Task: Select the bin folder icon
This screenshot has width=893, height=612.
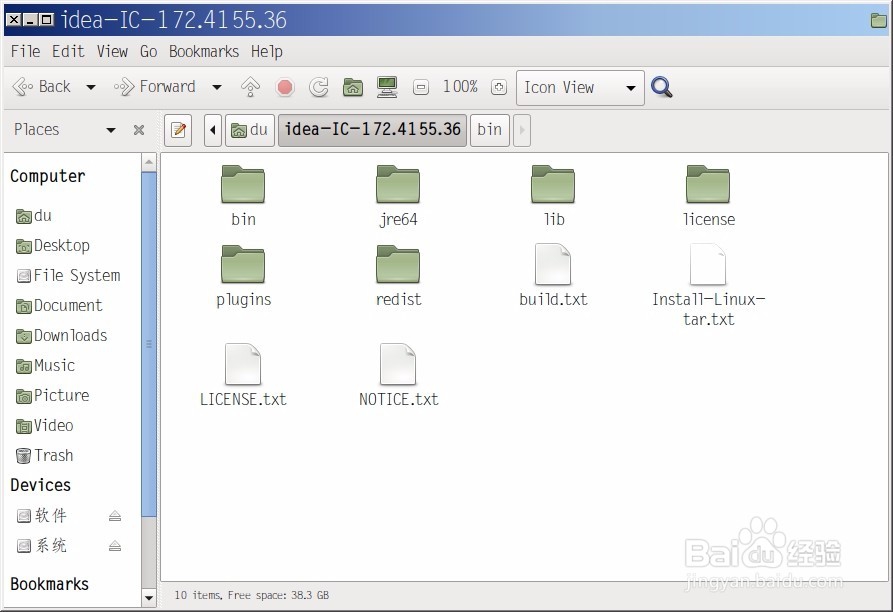Action: [x=243, y=184]
